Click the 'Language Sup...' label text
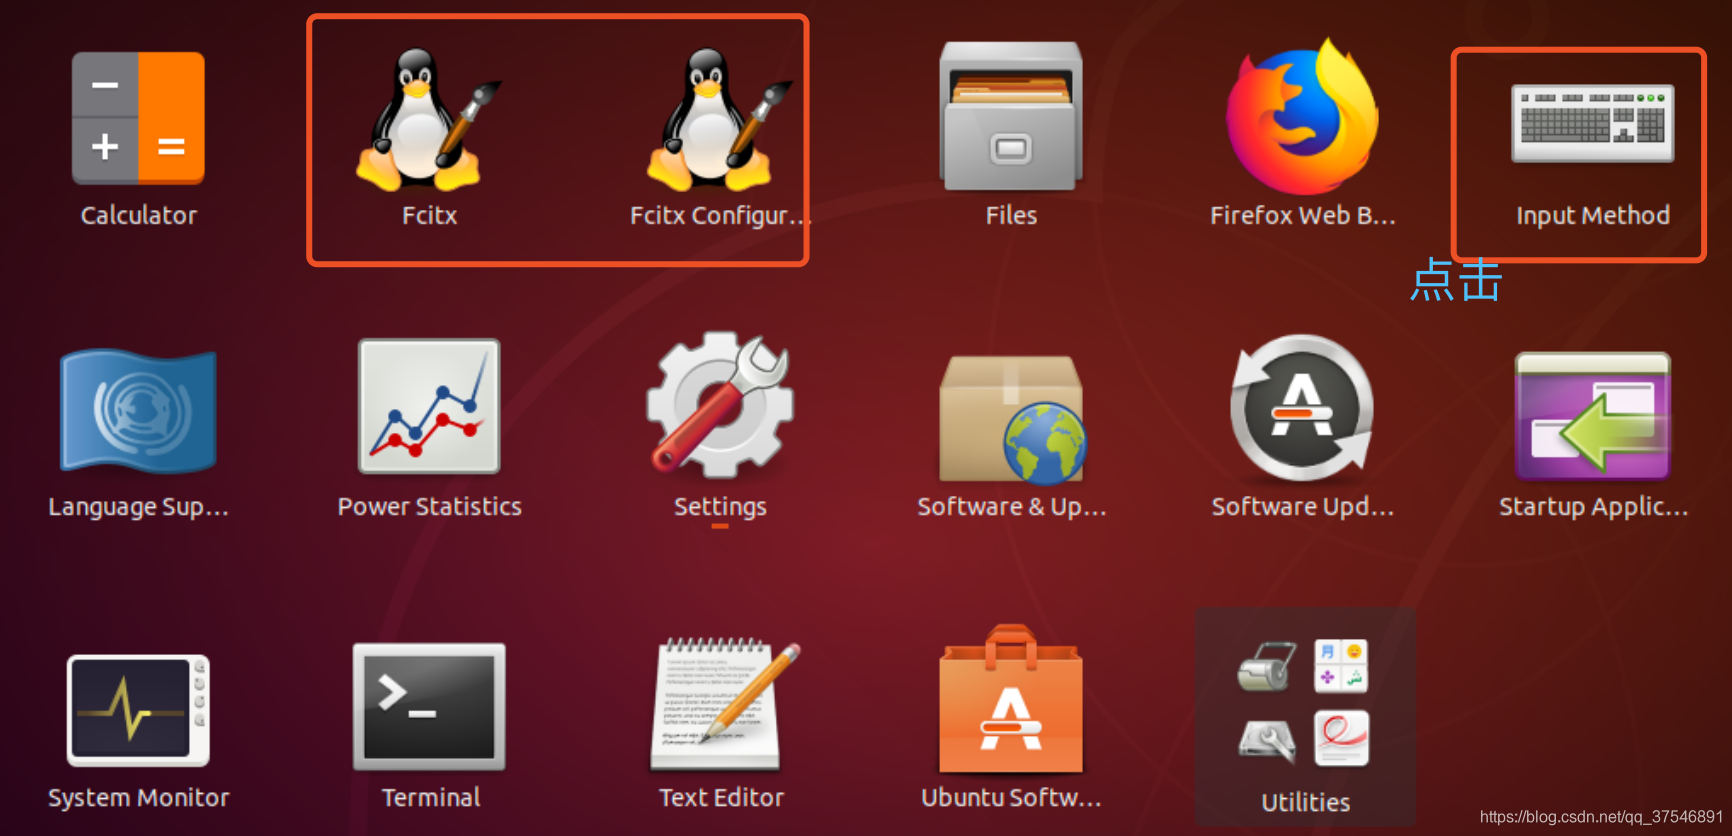The height and width of the screenshot is (836, 1732). pyautogui.click(x=138, y=507)
